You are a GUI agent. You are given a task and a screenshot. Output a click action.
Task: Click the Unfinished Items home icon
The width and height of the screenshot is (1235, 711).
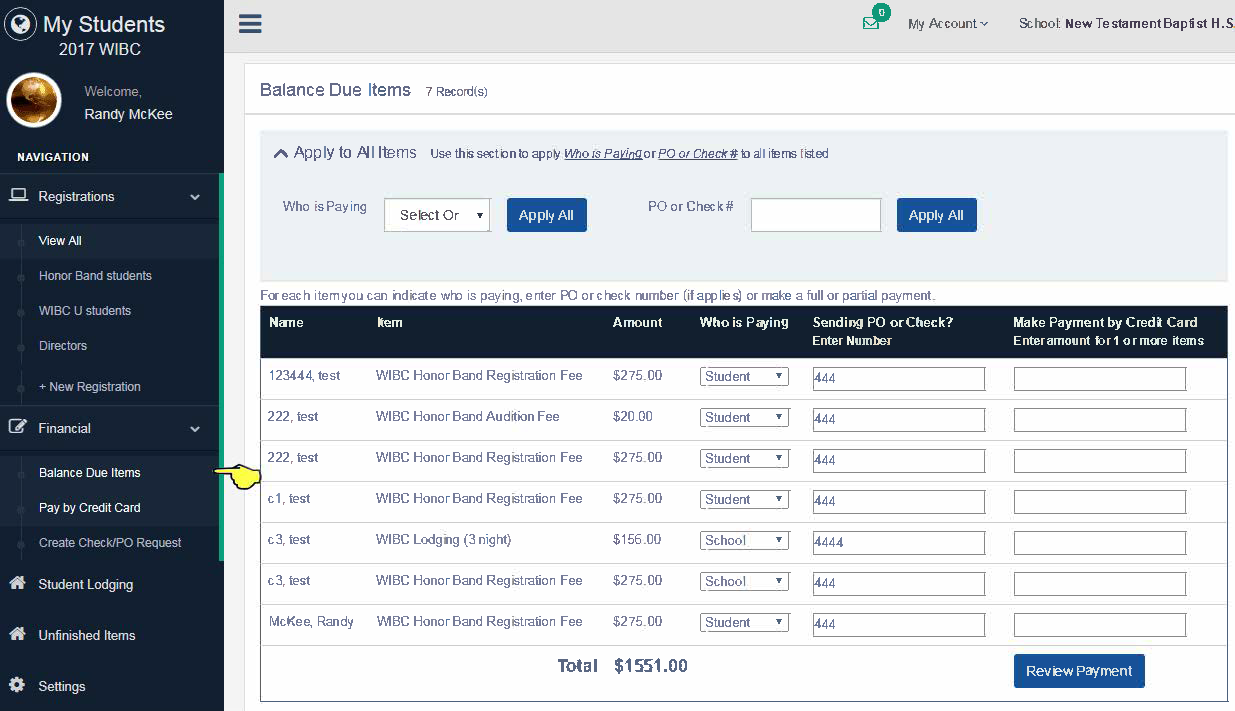click(17, 634)
